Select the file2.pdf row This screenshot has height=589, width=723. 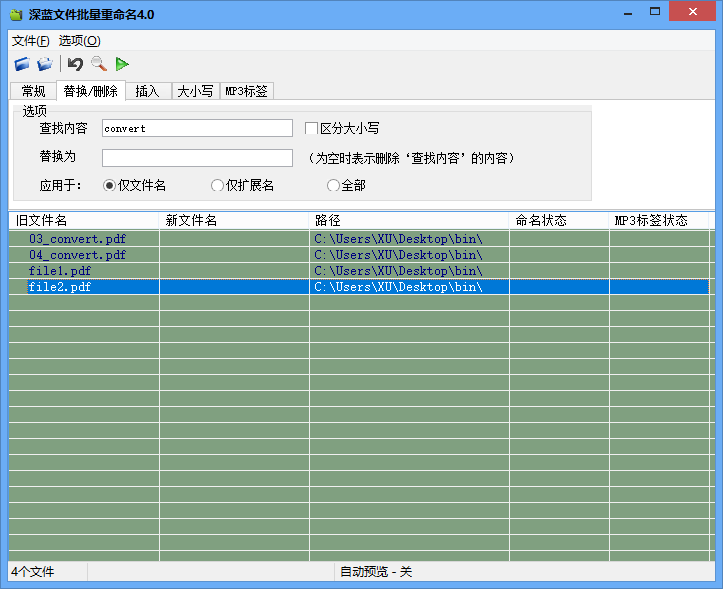359,287
